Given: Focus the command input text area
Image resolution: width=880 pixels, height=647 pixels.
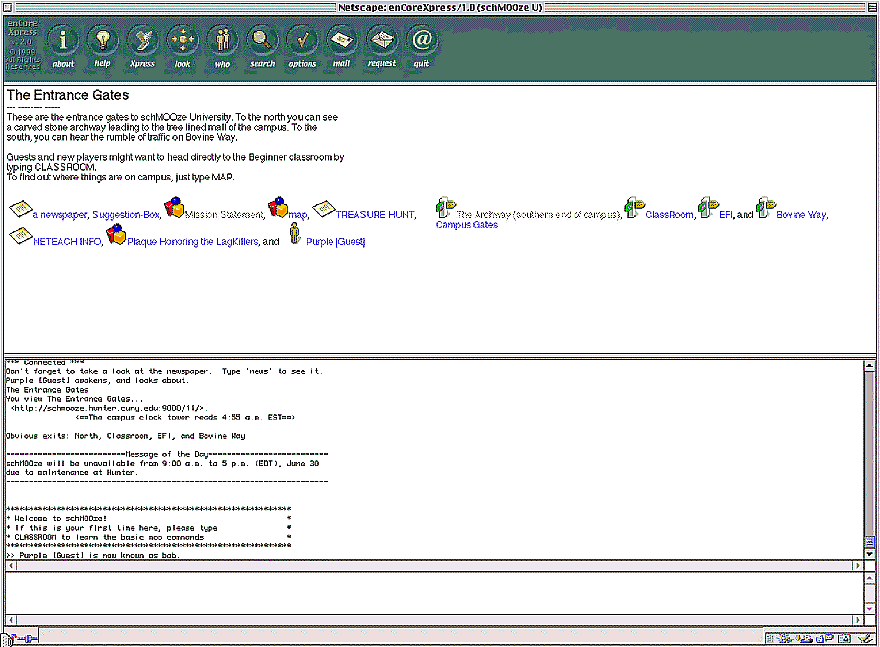Looking at the screenshot, I should coord(434,594).
